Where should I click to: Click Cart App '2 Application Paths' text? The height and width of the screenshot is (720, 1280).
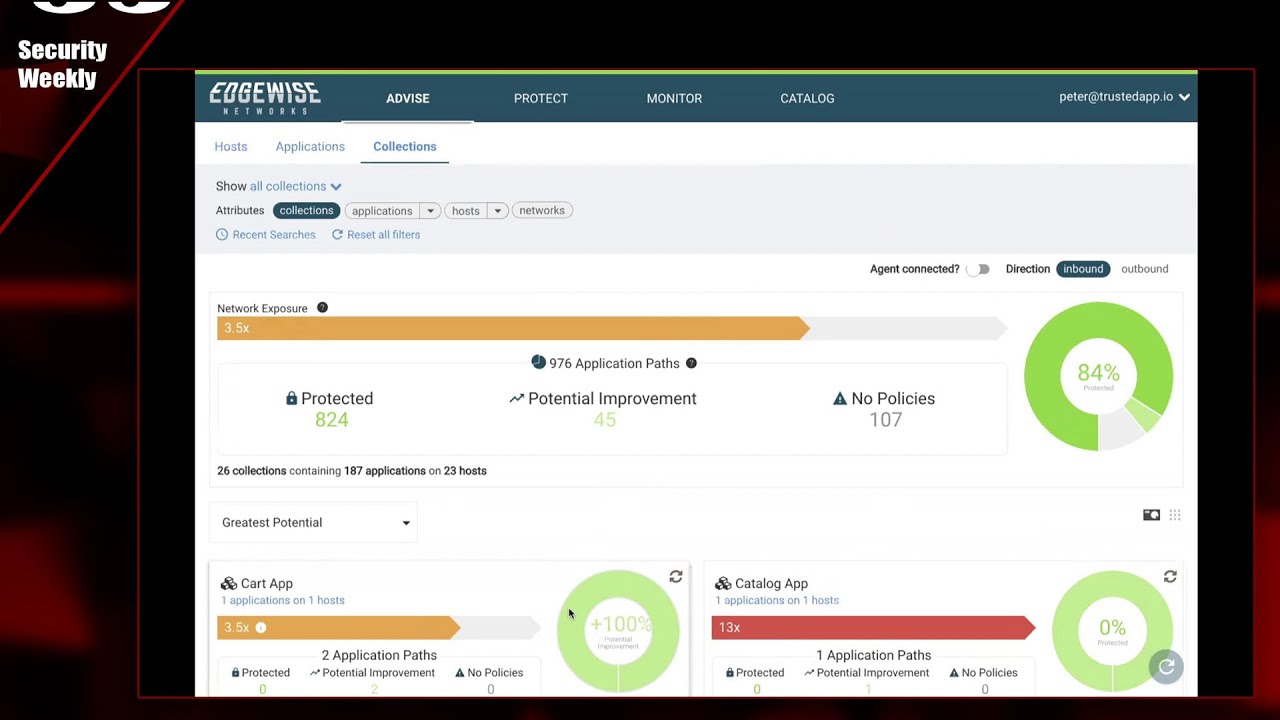tap(379, 655)
